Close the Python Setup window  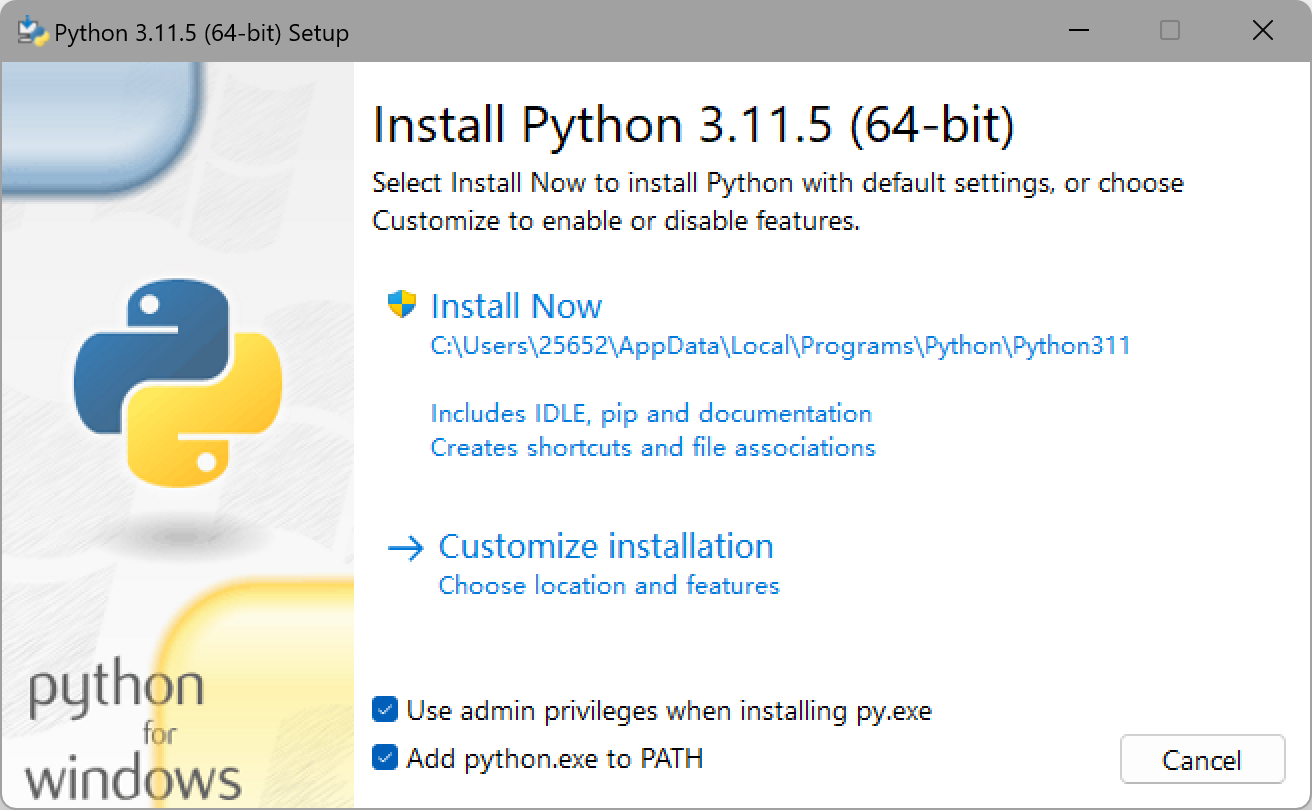click(1263, 31)
